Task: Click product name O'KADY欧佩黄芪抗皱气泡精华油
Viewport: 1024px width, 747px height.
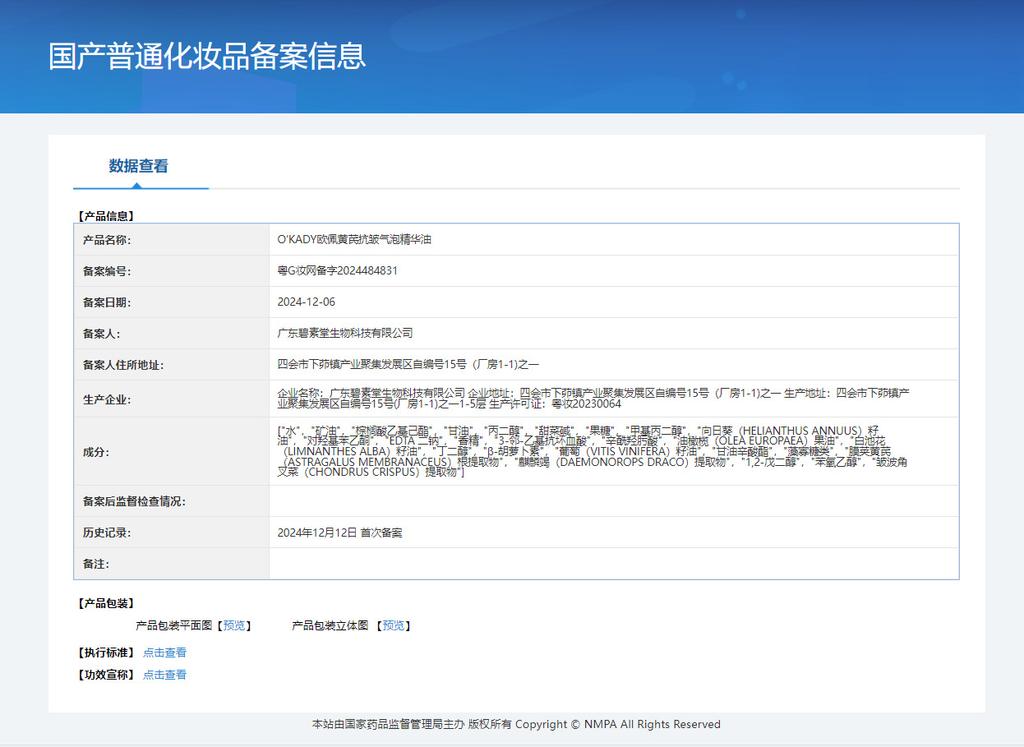Action: click(x=354, y=239)
